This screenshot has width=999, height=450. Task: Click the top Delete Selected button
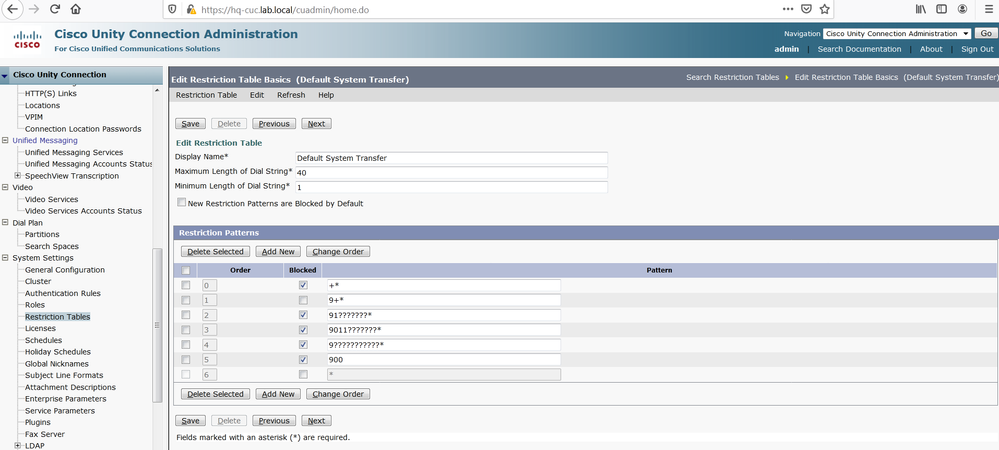click(215, 252)
